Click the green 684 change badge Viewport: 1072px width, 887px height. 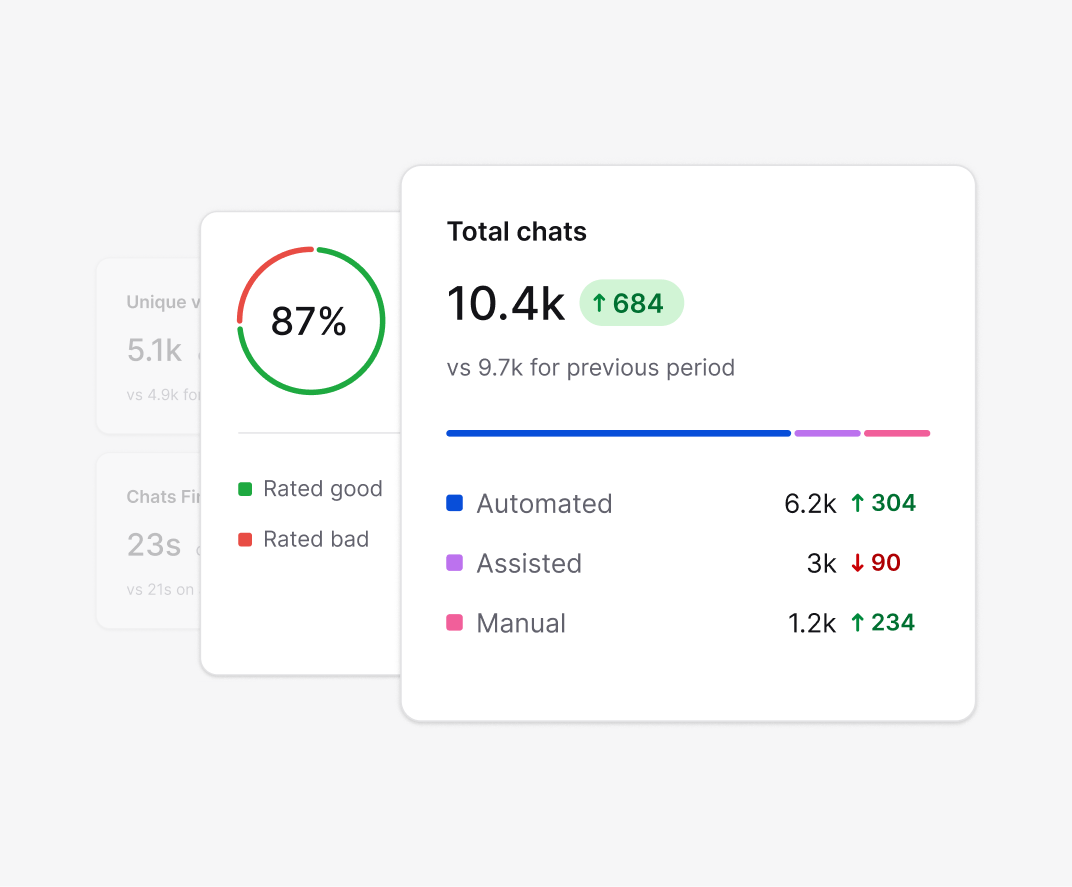click(632, 302)
